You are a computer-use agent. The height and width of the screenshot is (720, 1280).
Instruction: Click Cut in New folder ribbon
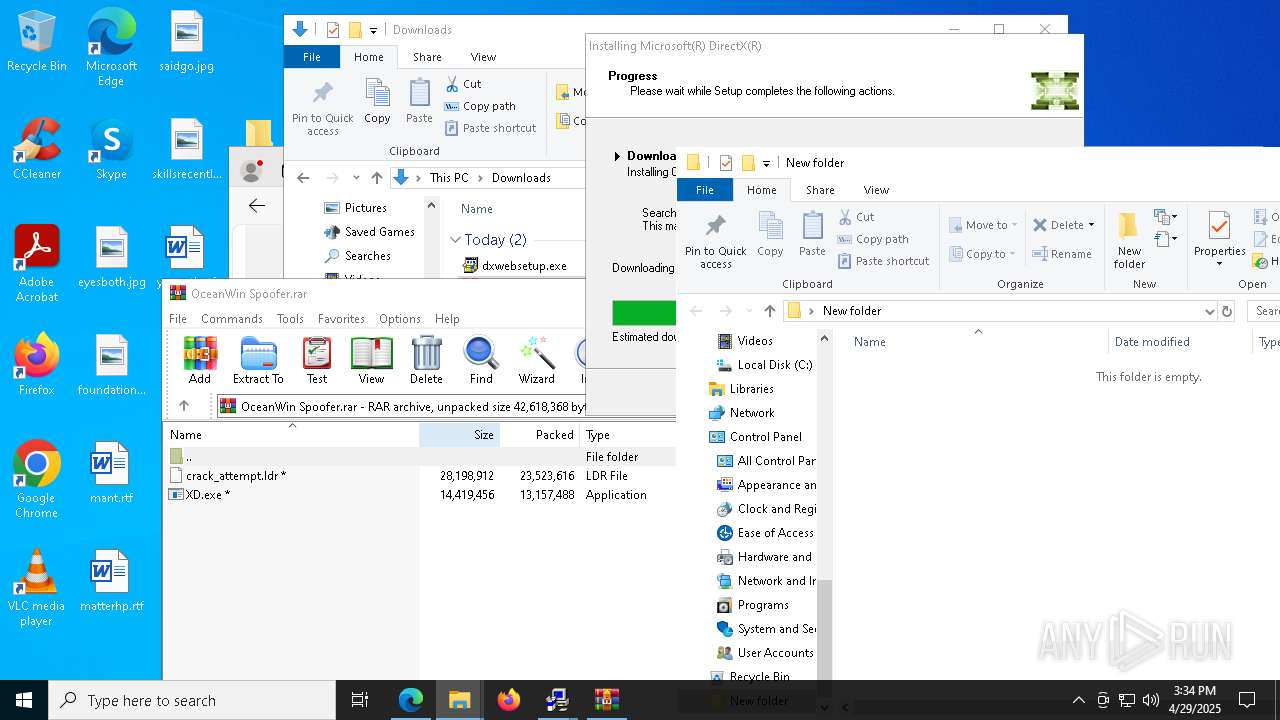point(856,217)
